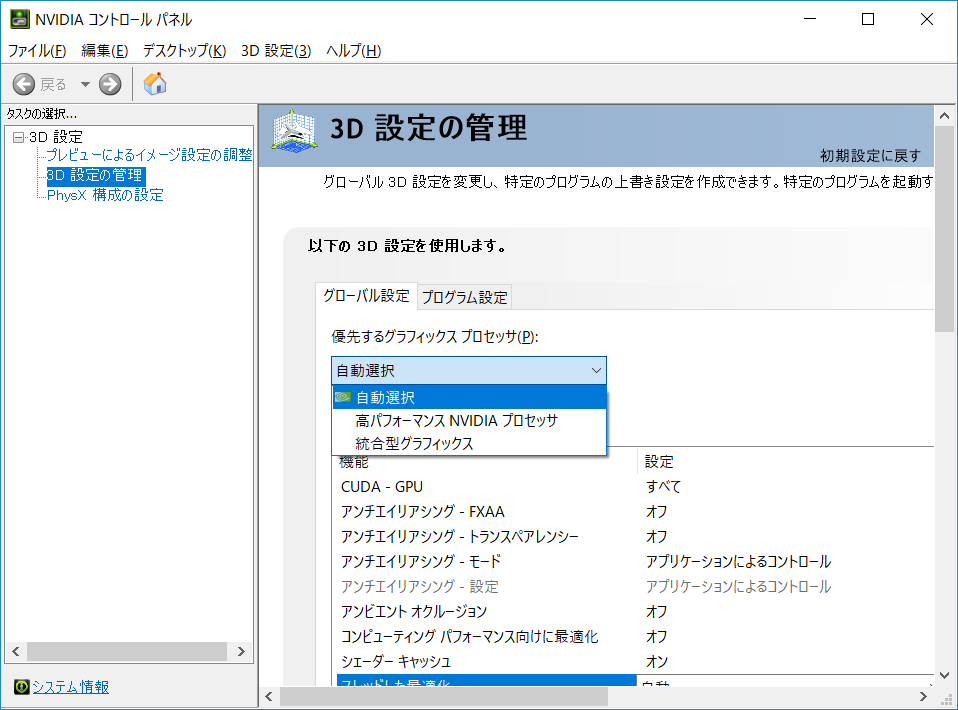Viewport: 958px width, 710px height.
Task: Click the task tree scrollbar left arrow
Action: (x=16, y=651)
